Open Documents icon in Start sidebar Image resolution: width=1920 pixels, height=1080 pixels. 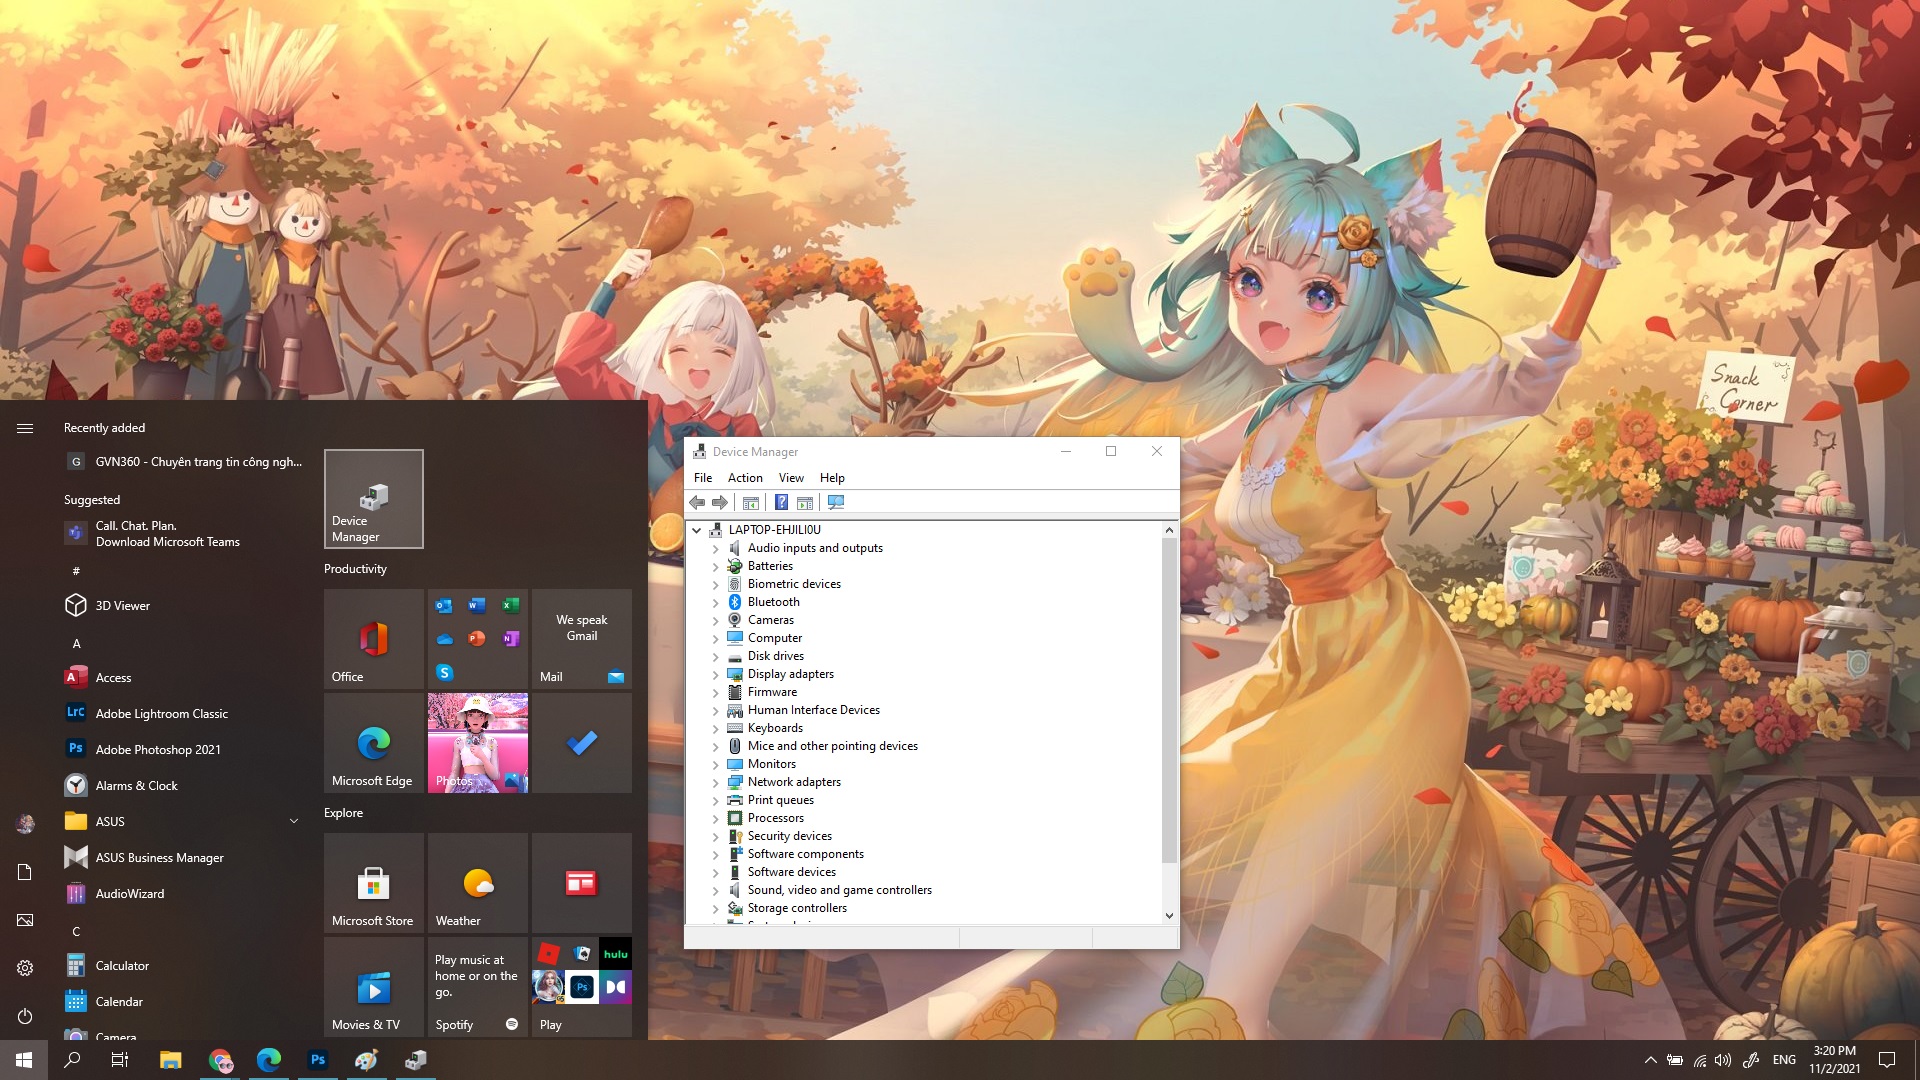click(x=25, y=872)
